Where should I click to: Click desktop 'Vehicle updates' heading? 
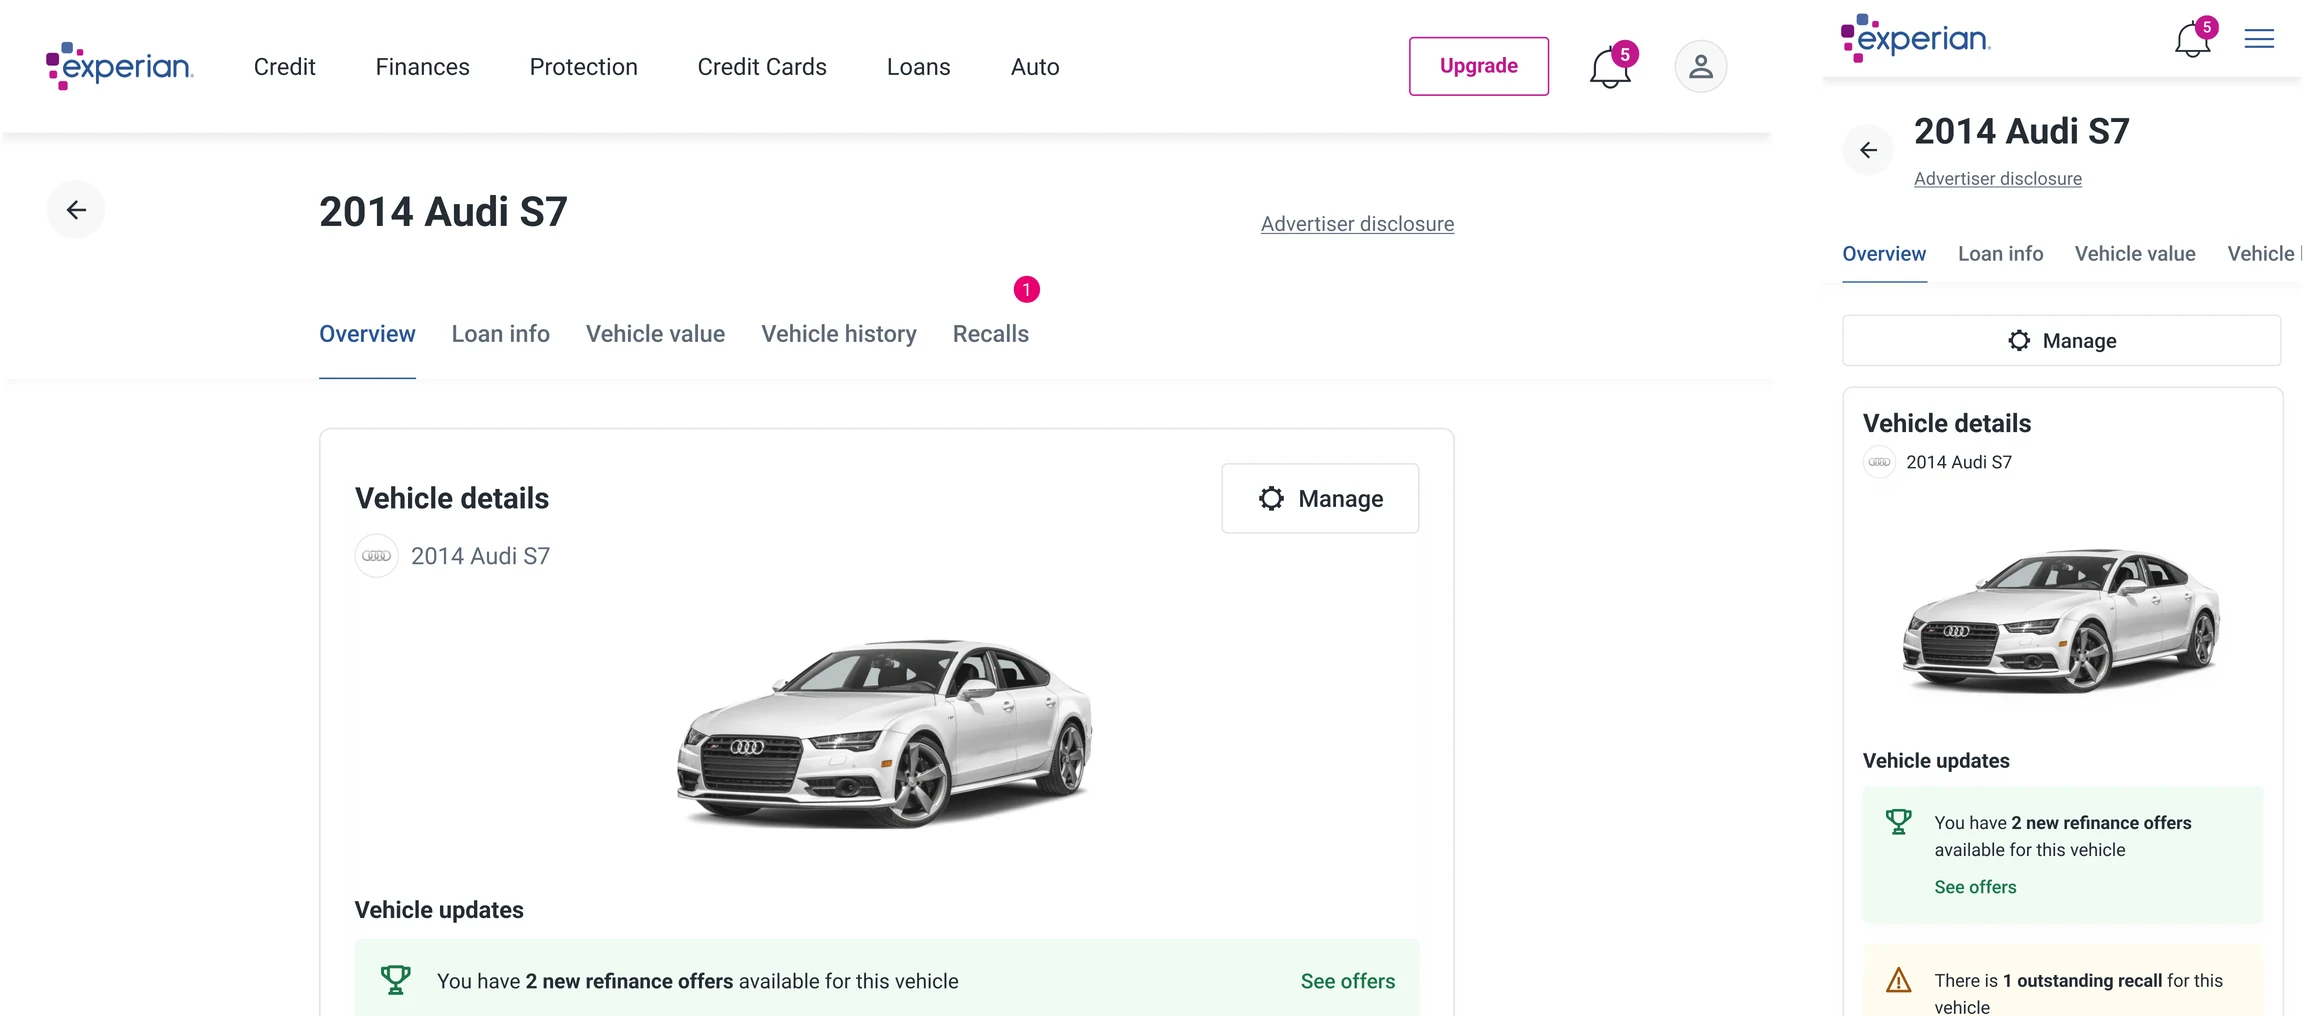439,910
